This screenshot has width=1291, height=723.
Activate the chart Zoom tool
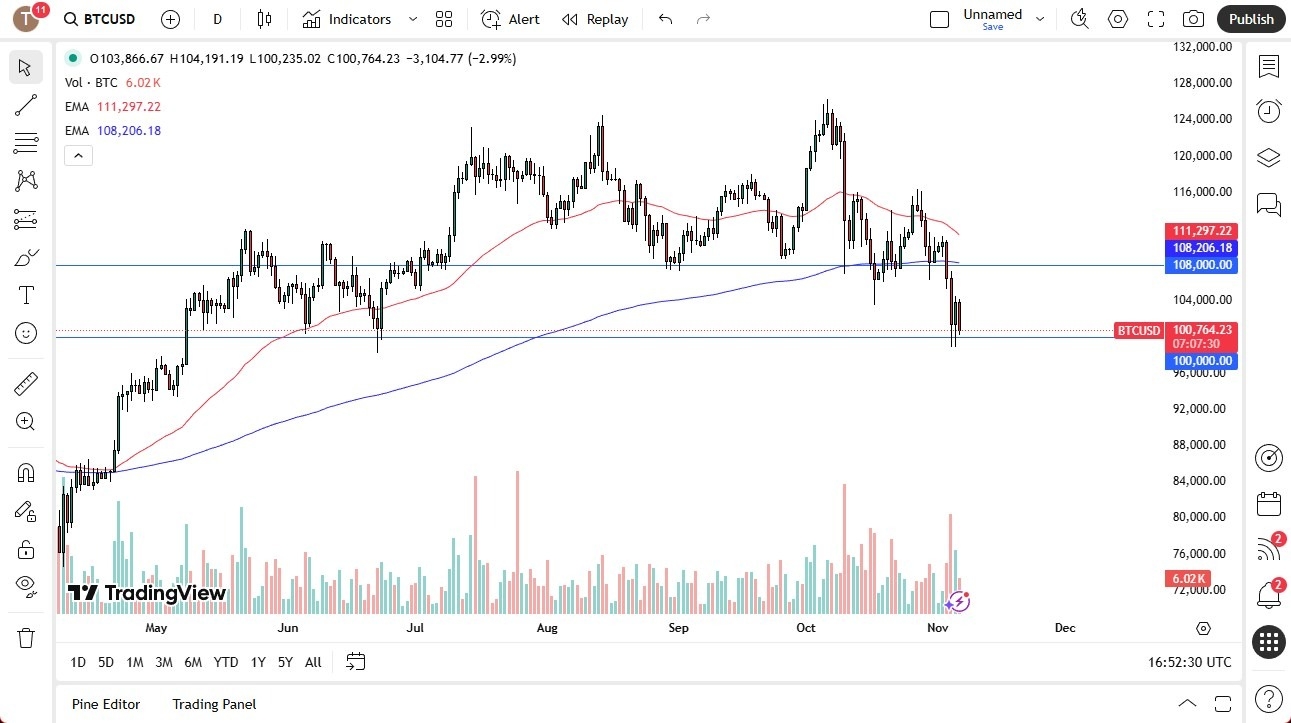(x=26, y=420)
